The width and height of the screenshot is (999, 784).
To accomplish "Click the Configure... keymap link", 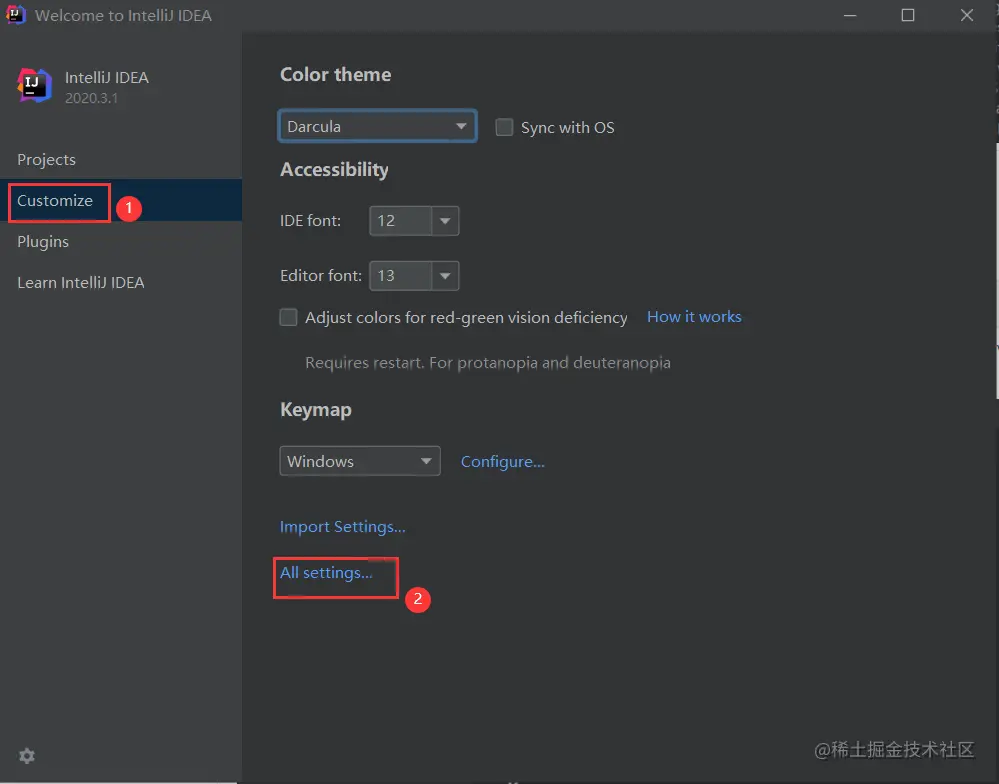I will point(503,461).
